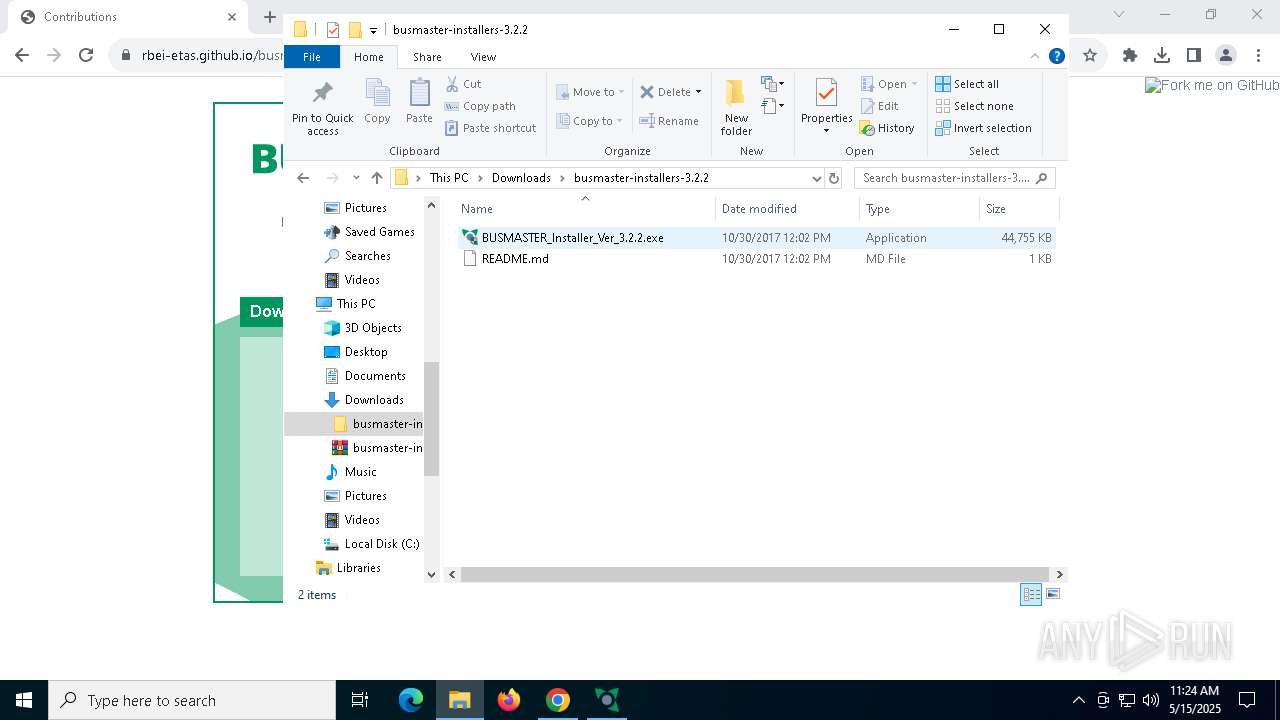Open Microsoft Edge from taskbar

pyautogui.click(x=411, y=700)
